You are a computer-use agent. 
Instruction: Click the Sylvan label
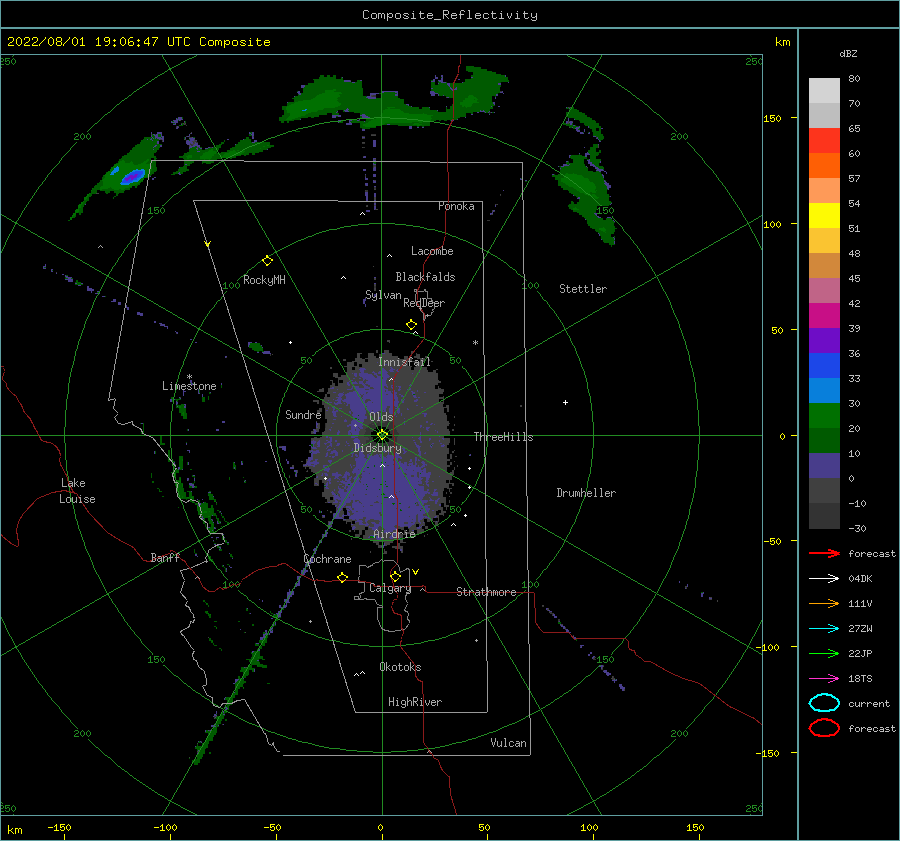383,295
